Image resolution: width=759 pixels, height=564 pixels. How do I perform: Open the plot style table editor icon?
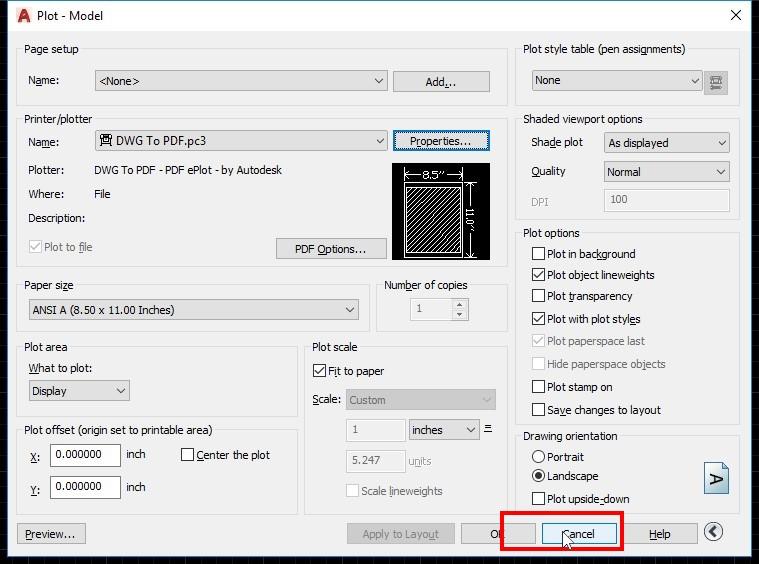715,82
